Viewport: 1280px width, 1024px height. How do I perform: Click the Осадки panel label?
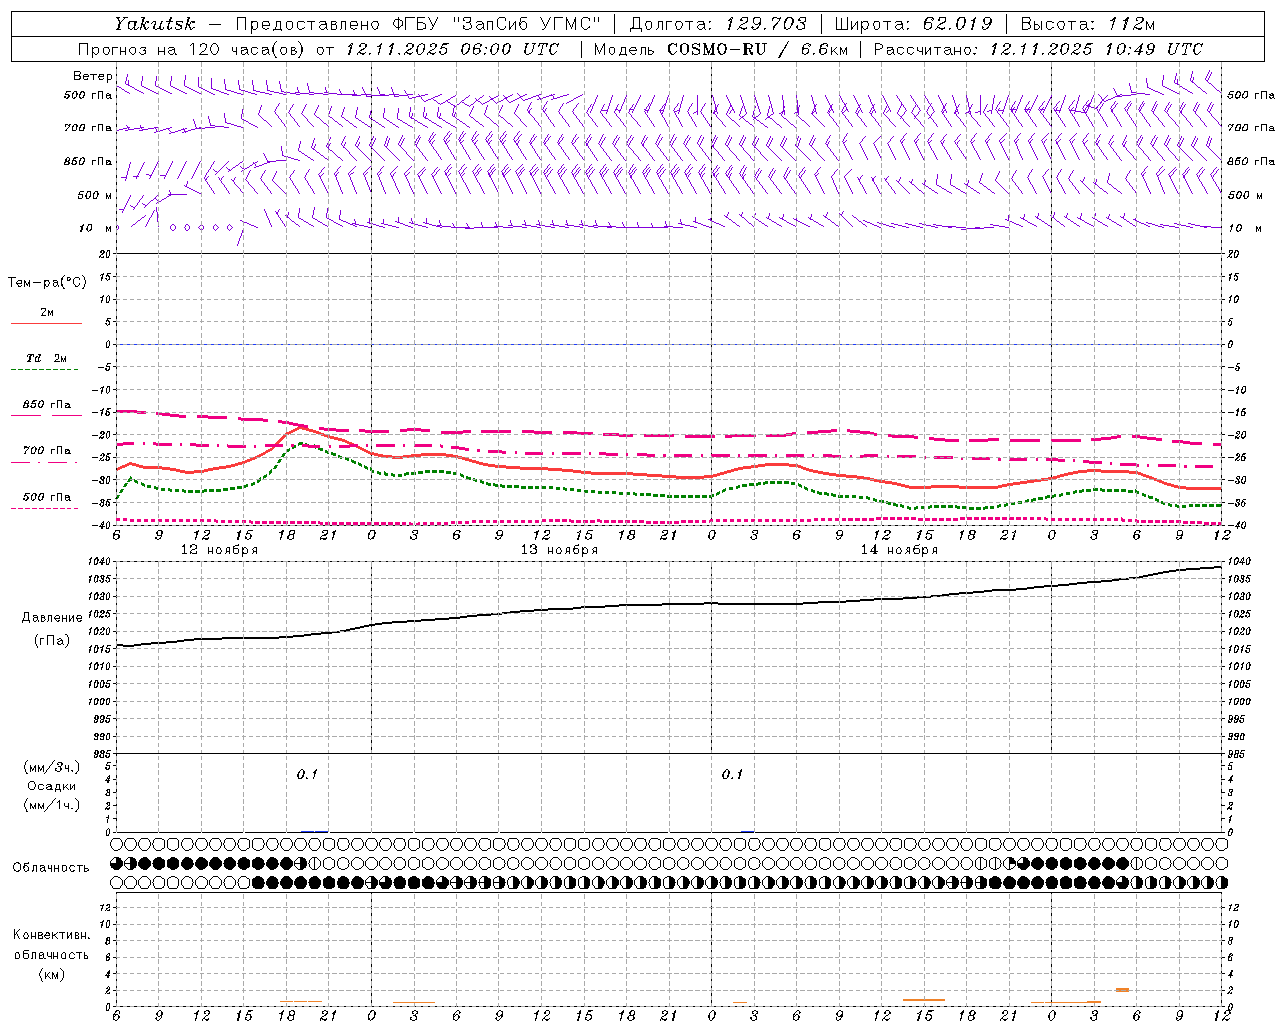[x=52, y=786]
